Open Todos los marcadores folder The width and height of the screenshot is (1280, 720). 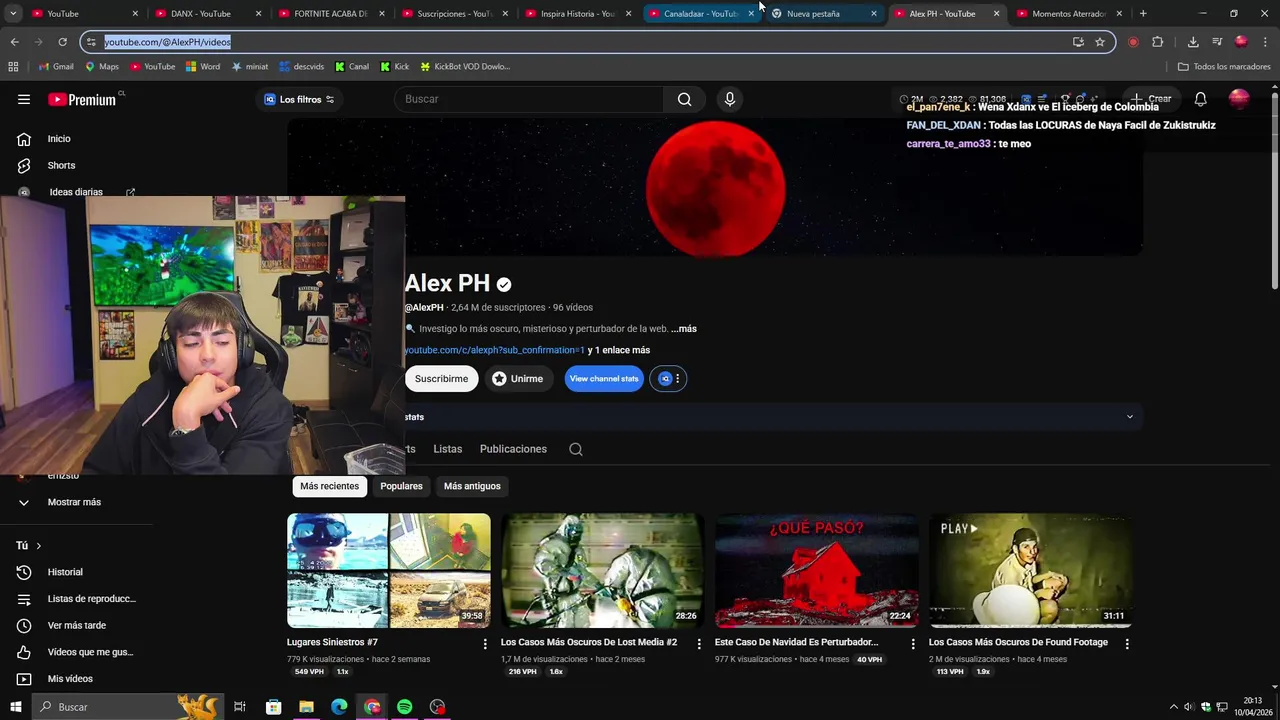pyautogui.click(x=1225, y=67)
